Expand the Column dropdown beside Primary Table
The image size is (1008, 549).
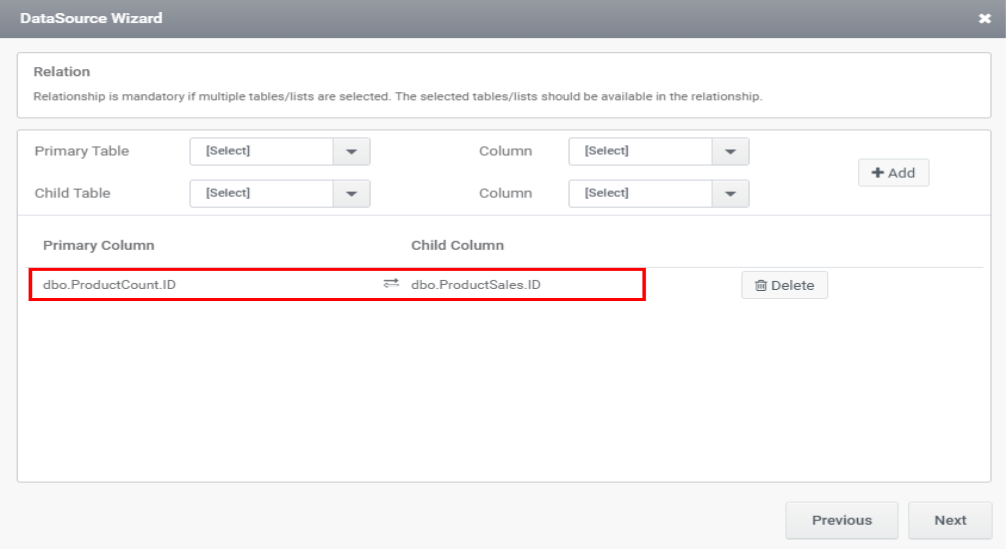click(x=730, y=152)
